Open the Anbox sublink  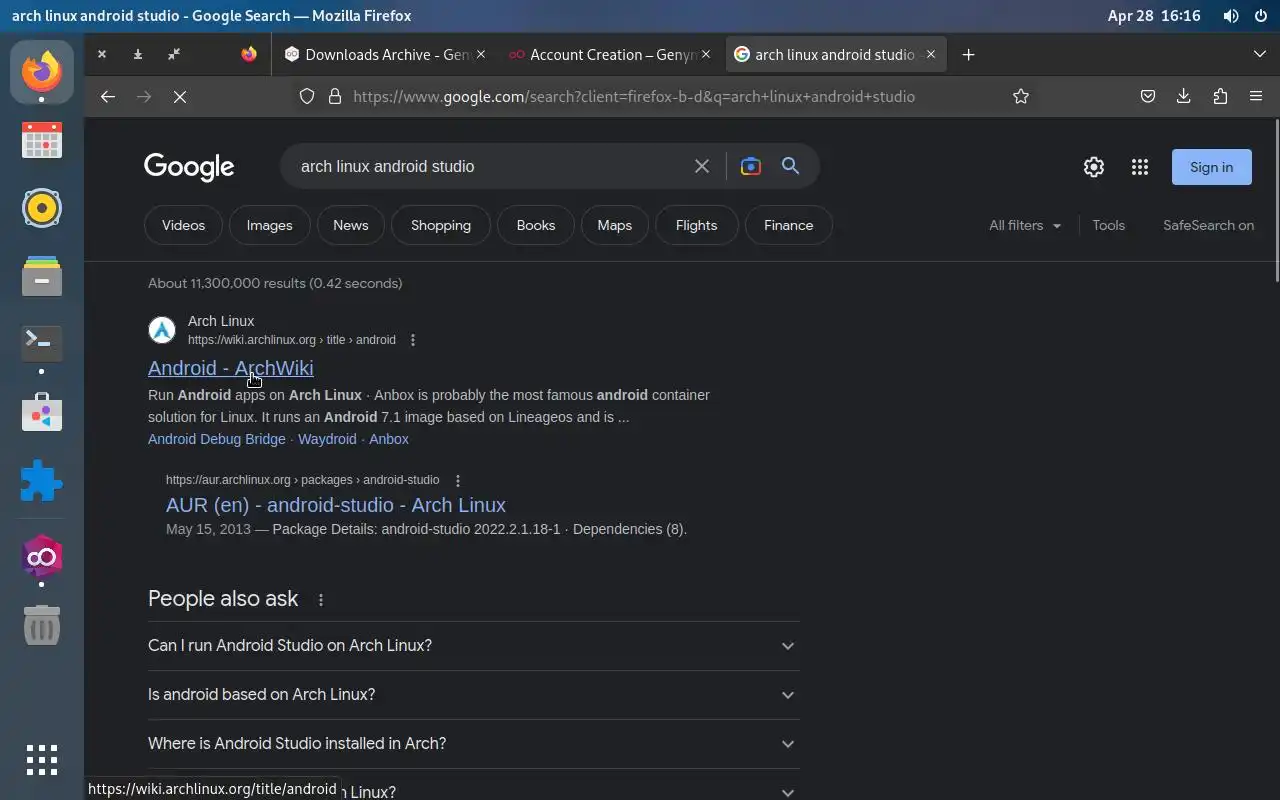click(389, 439)
